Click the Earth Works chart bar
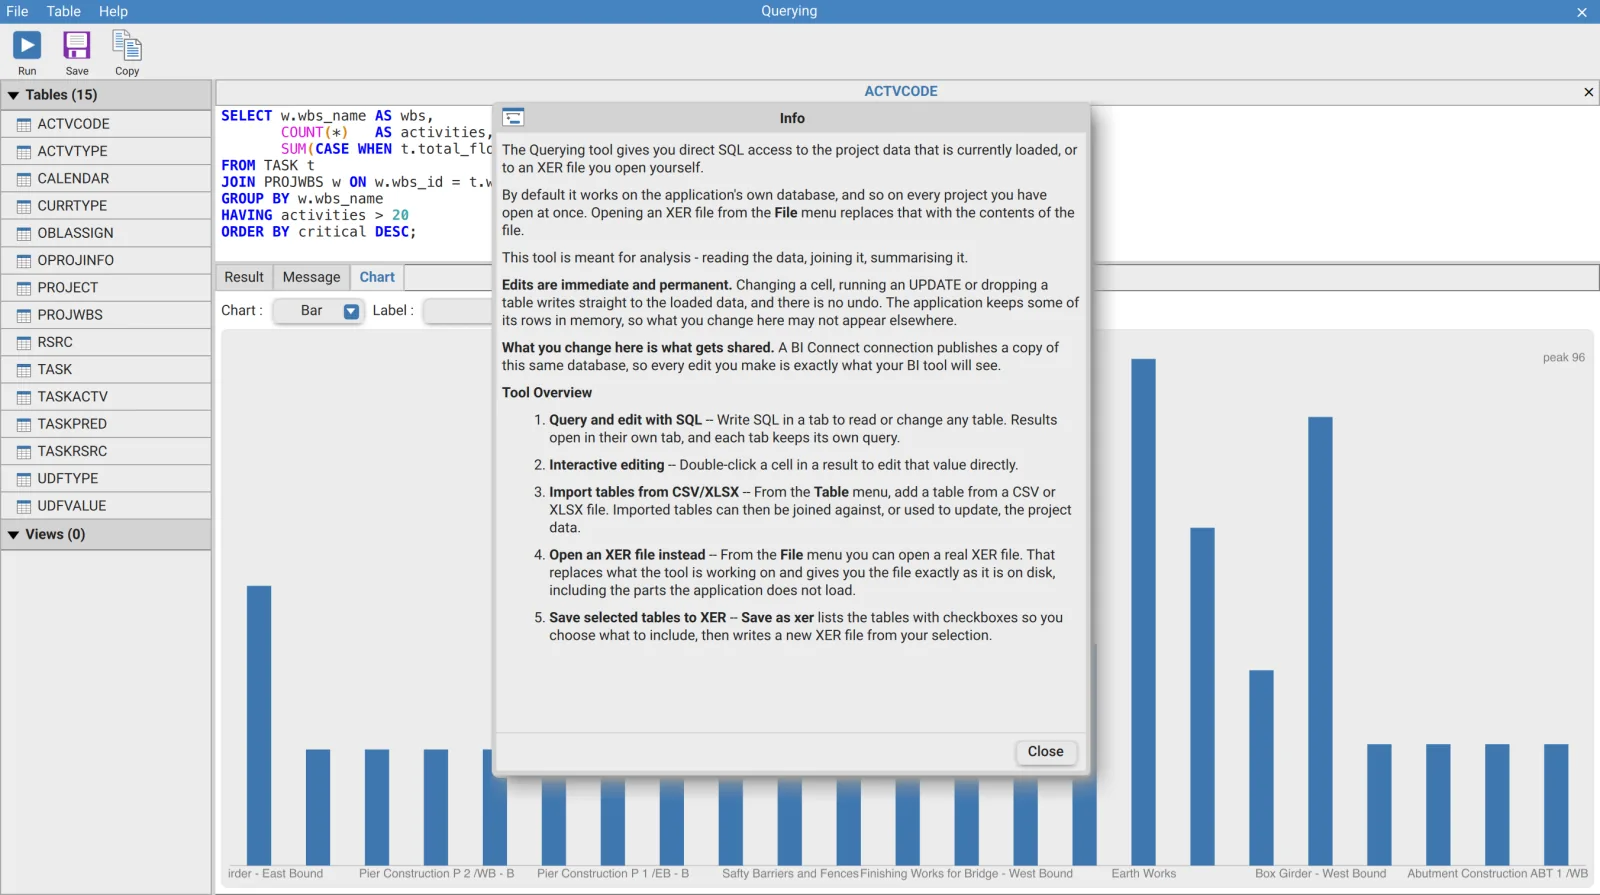 [1143, 612]
